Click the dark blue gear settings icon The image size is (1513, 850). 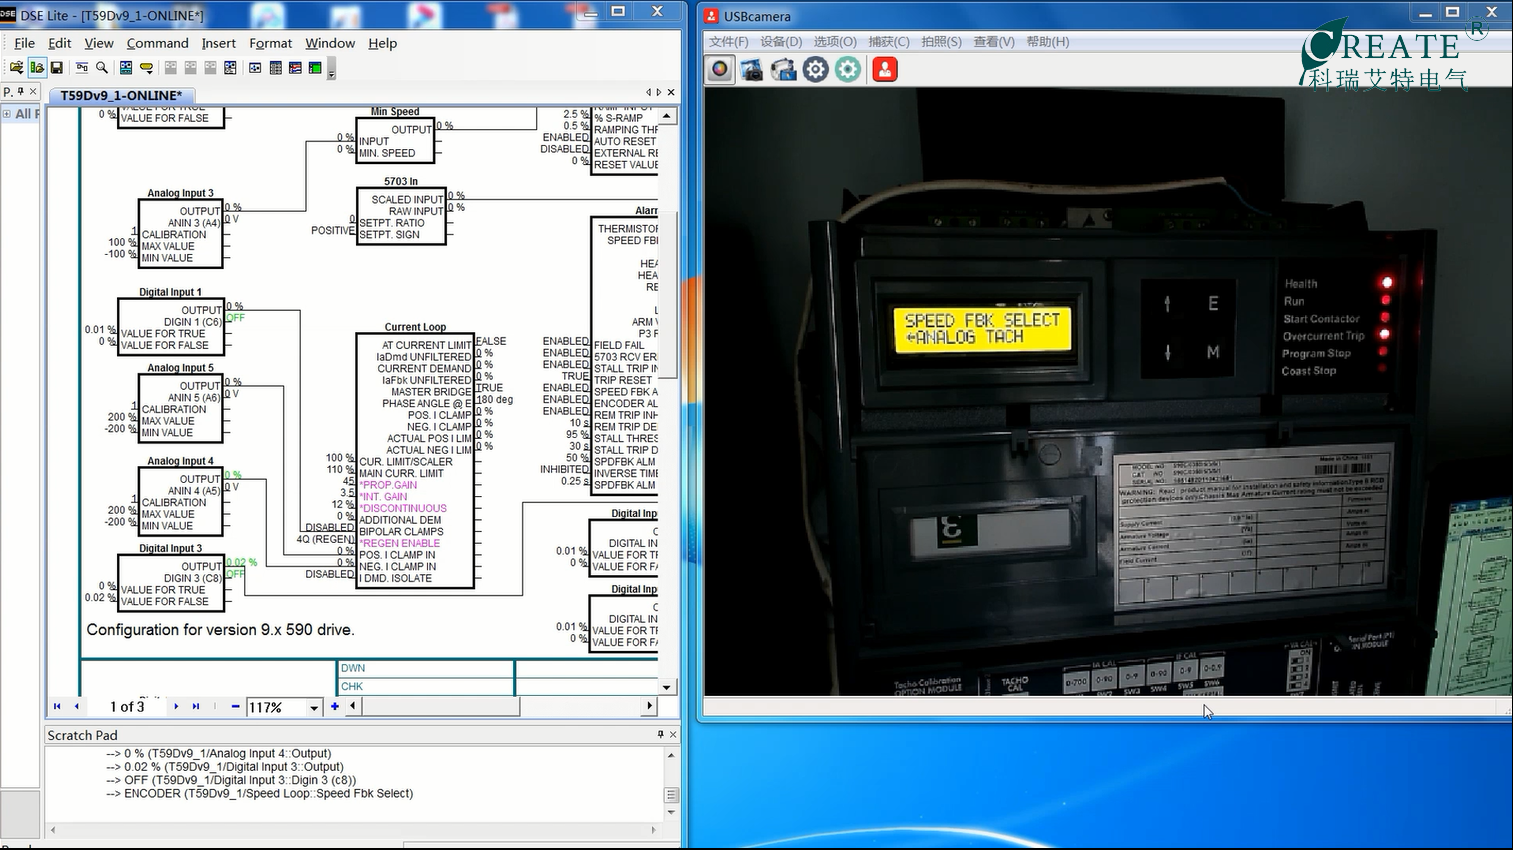coord(816,69)
